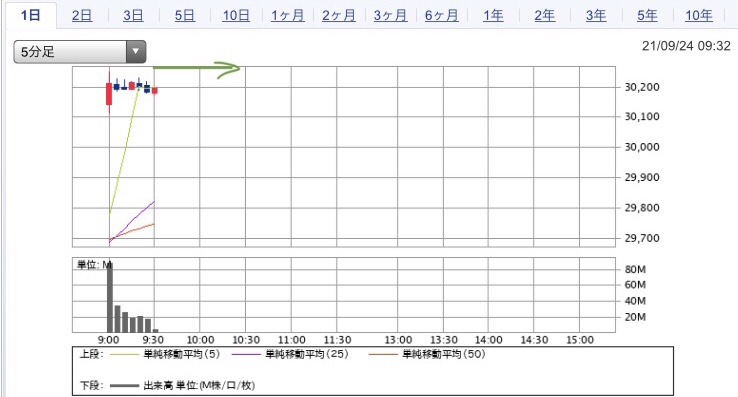
Task: Switch to the 2日 range tab
Action: click(82, 16)
